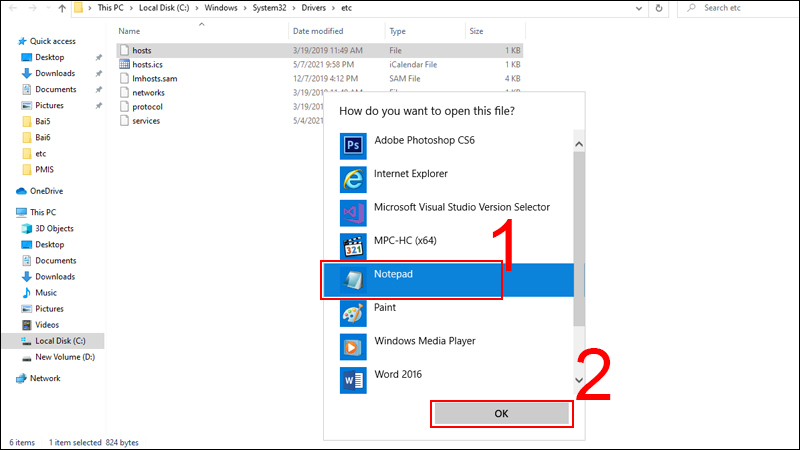
Task: Click the lmhosts.sam file name
Action: 155,79
